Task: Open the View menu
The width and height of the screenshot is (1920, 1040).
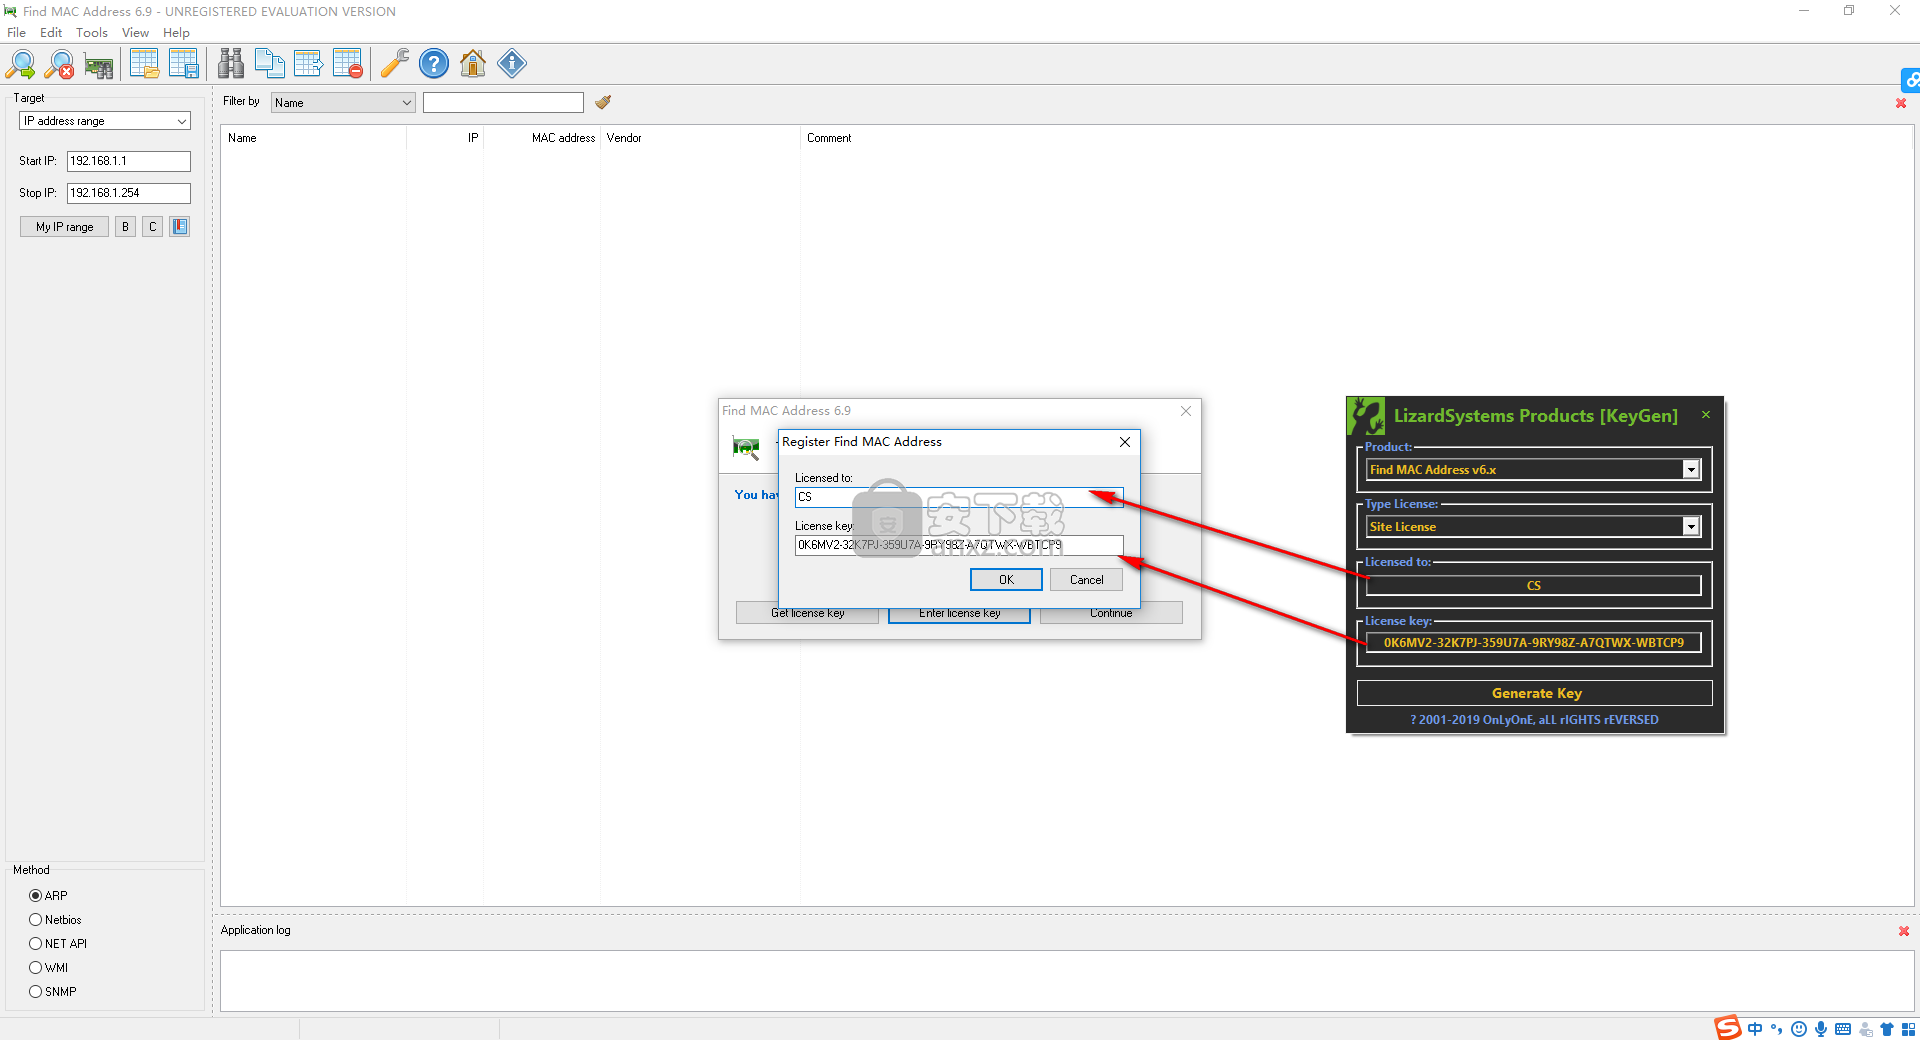Action: coord(135,33)
